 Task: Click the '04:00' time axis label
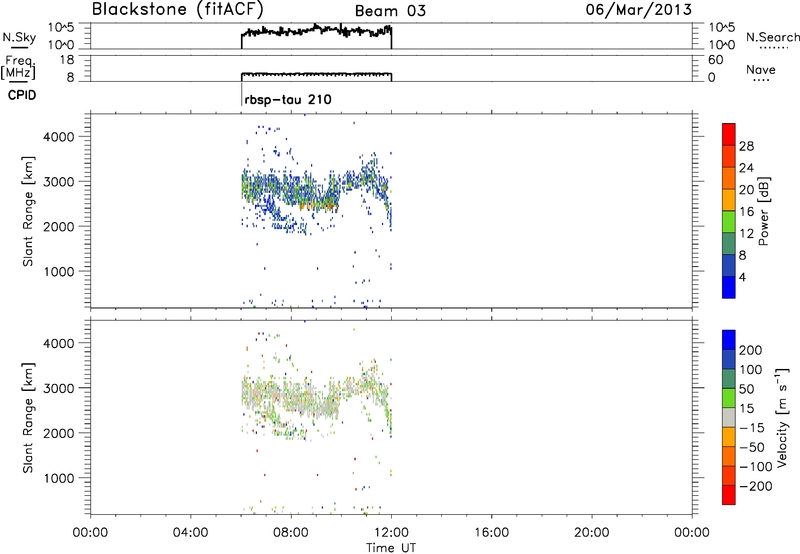tap(190, 533)
